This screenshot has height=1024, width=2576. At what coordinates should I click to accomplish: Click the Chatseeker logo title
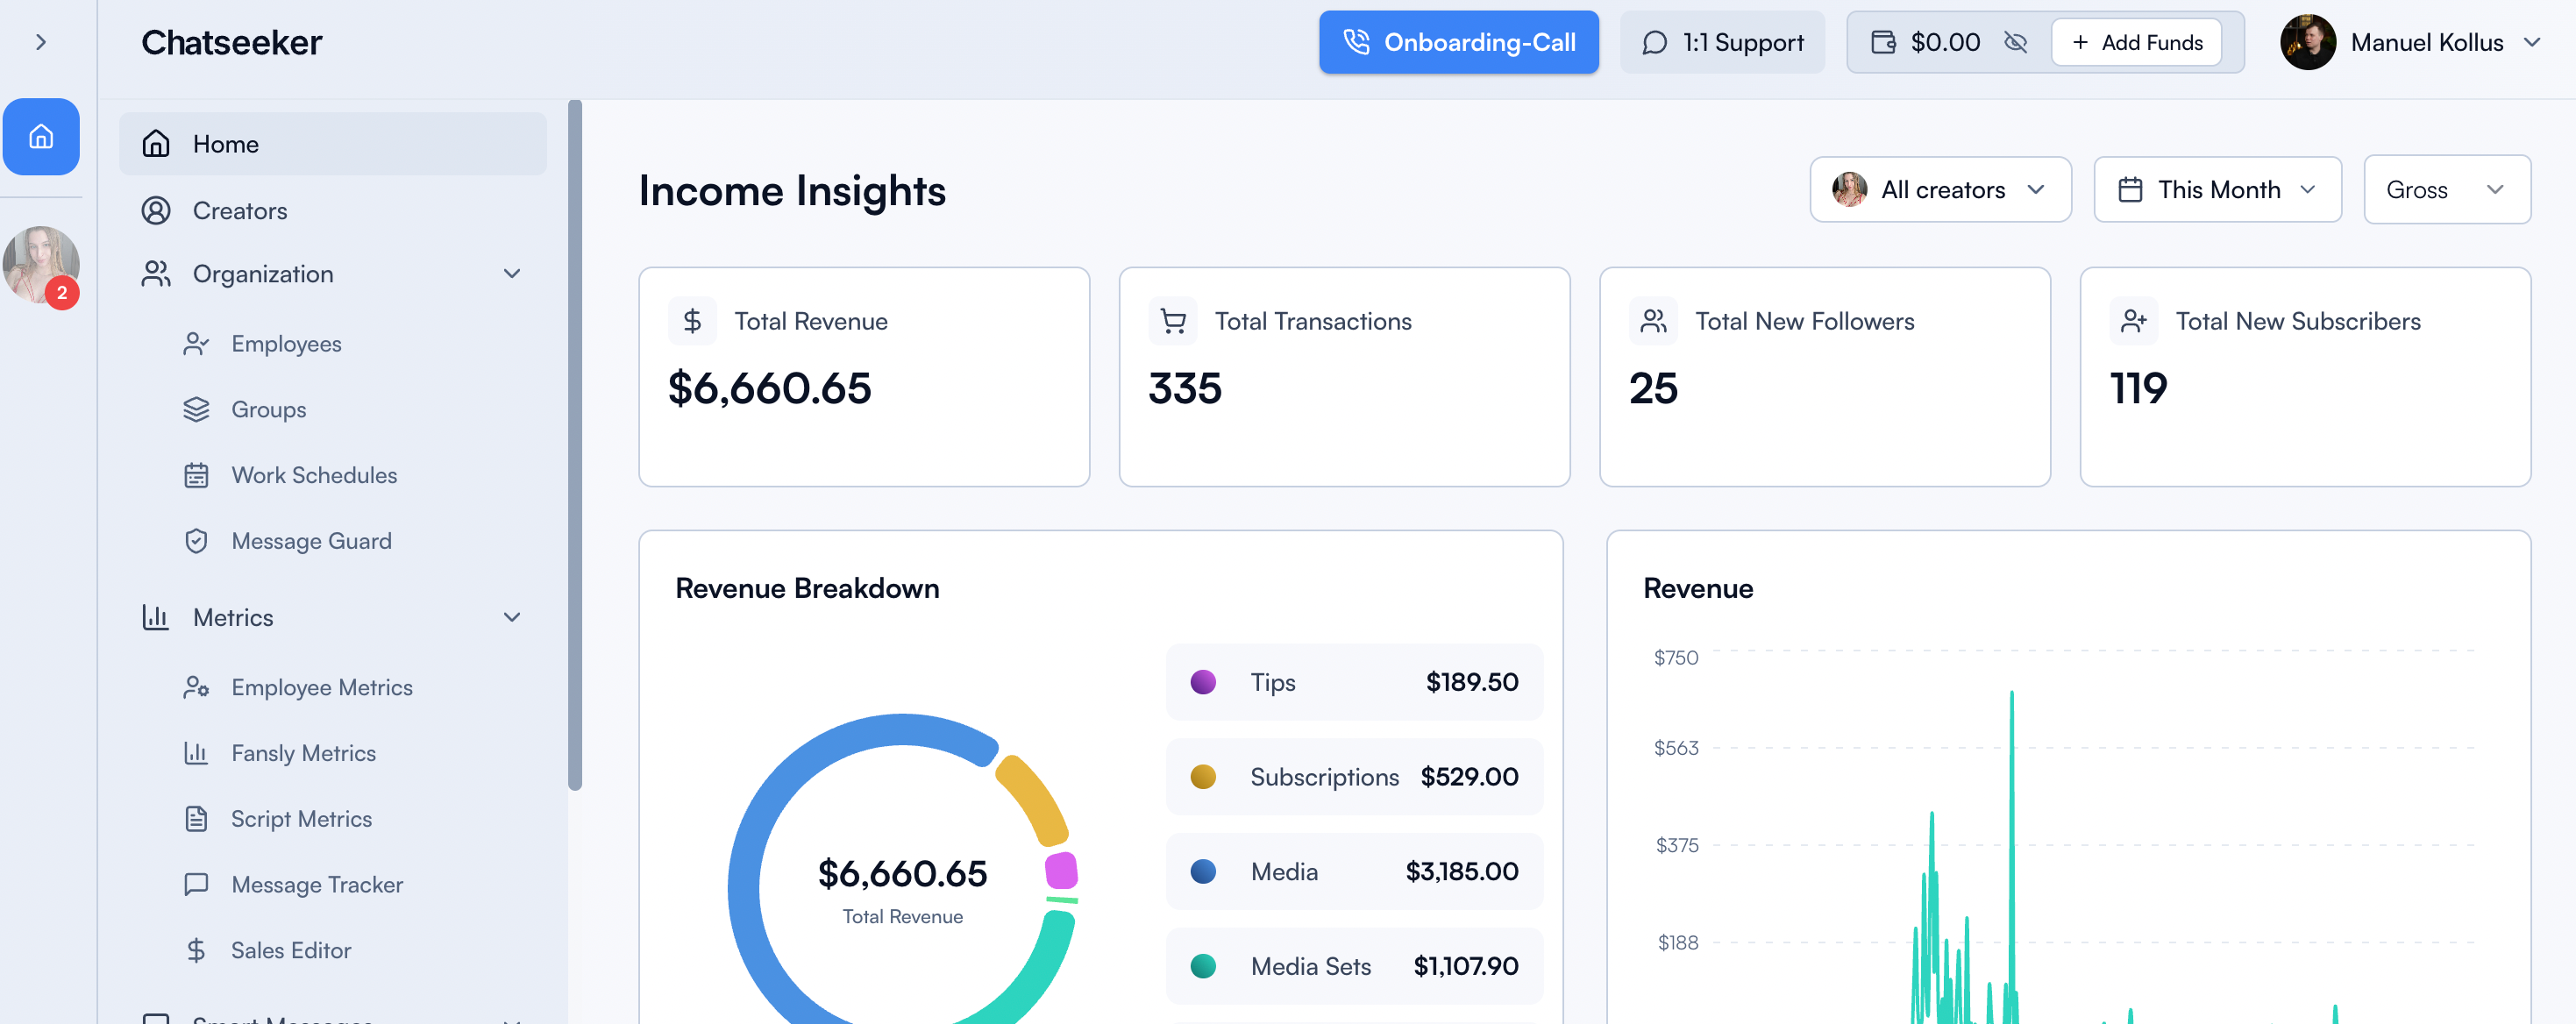231,42
